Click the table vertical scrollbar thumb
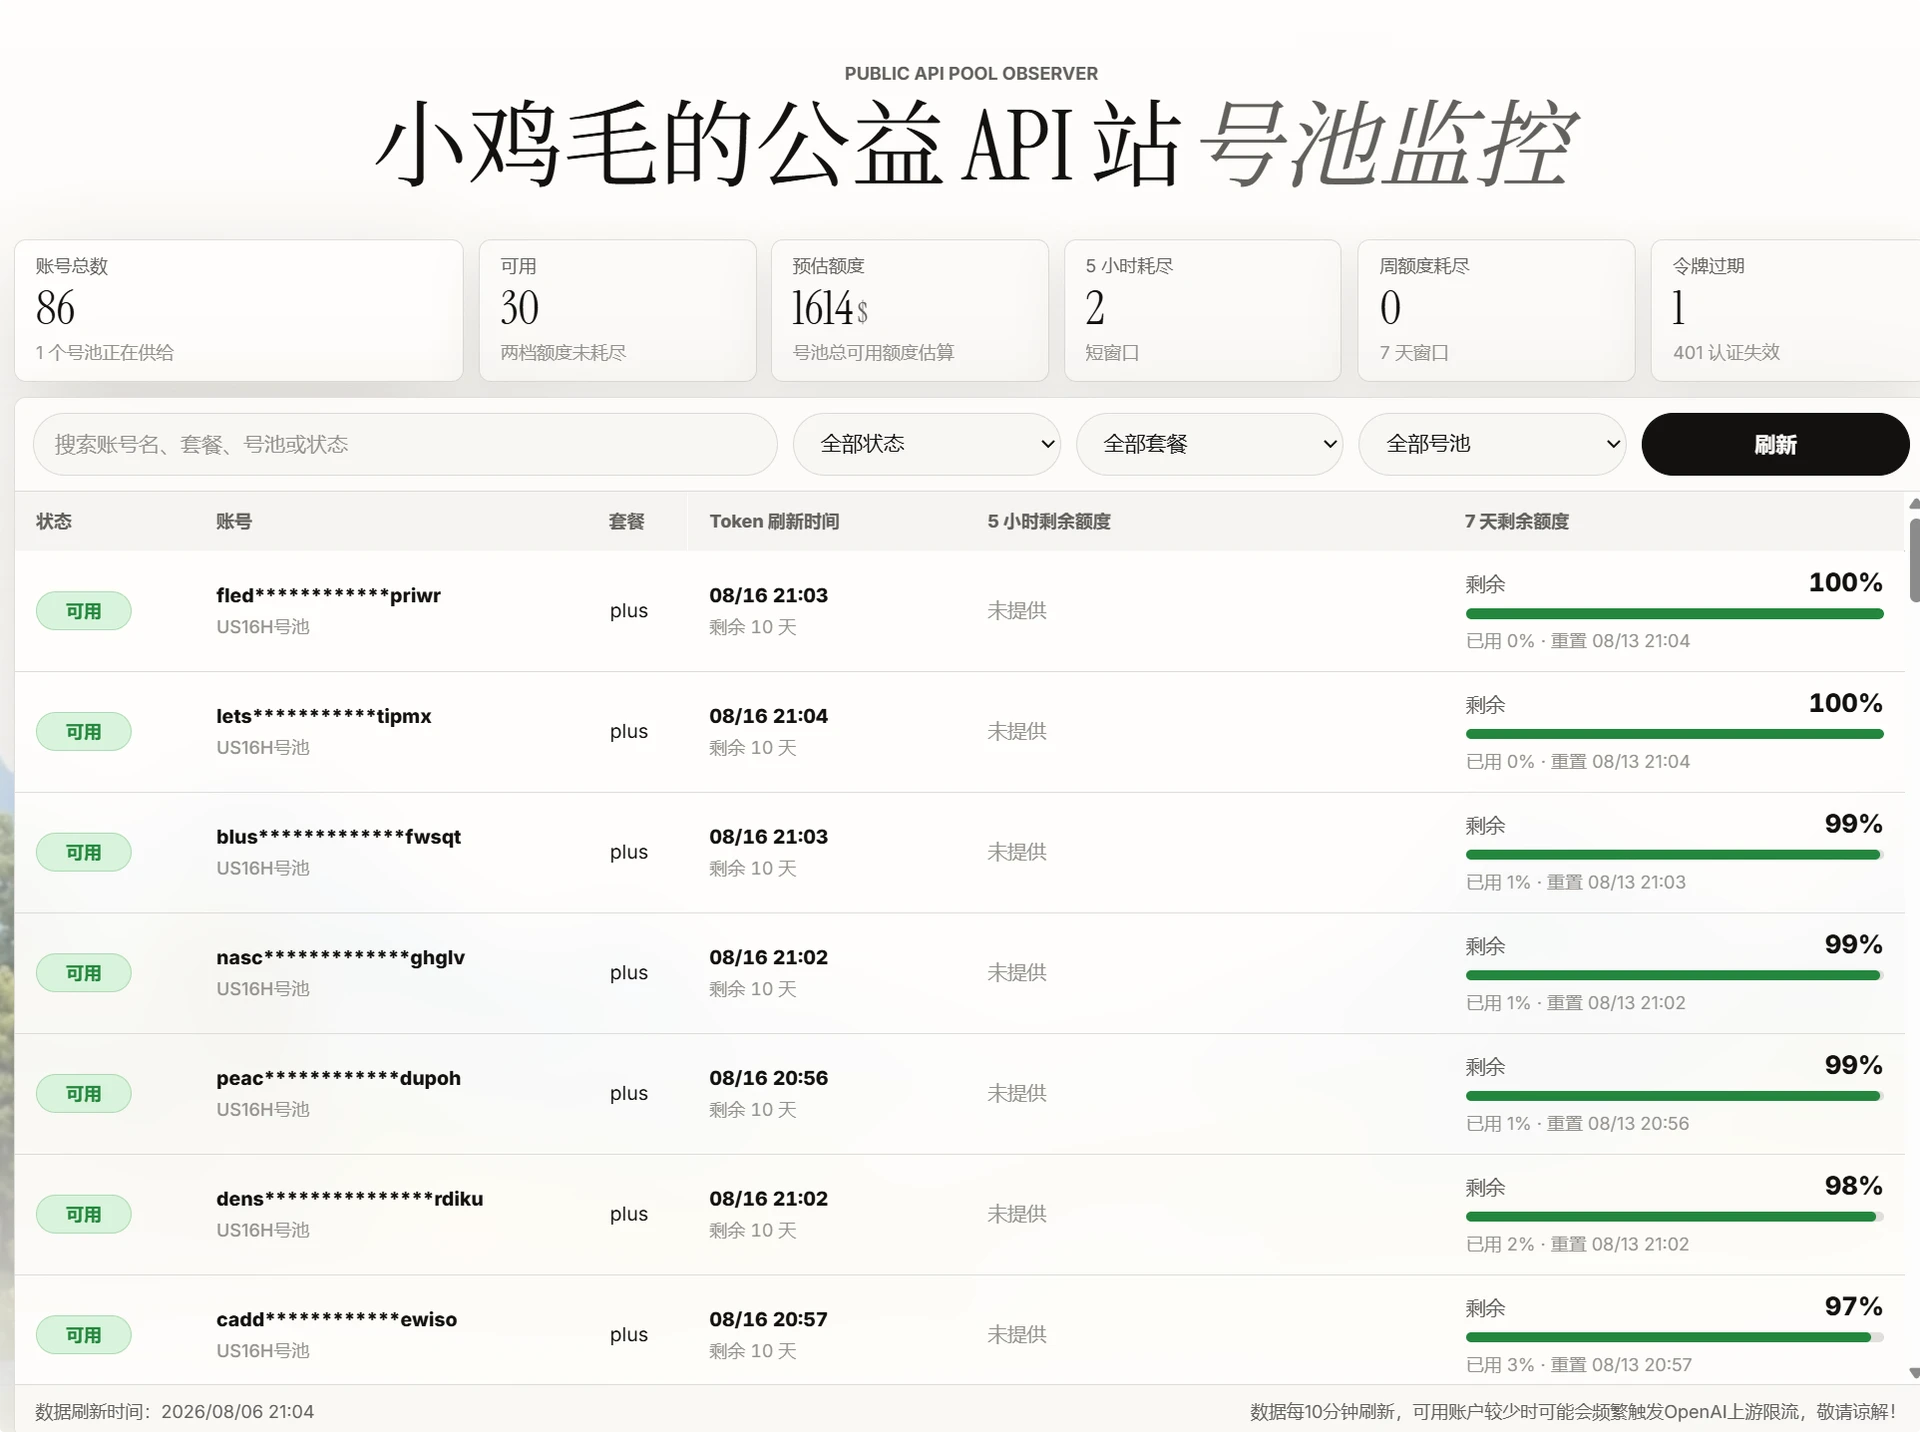 point(1914,560)
